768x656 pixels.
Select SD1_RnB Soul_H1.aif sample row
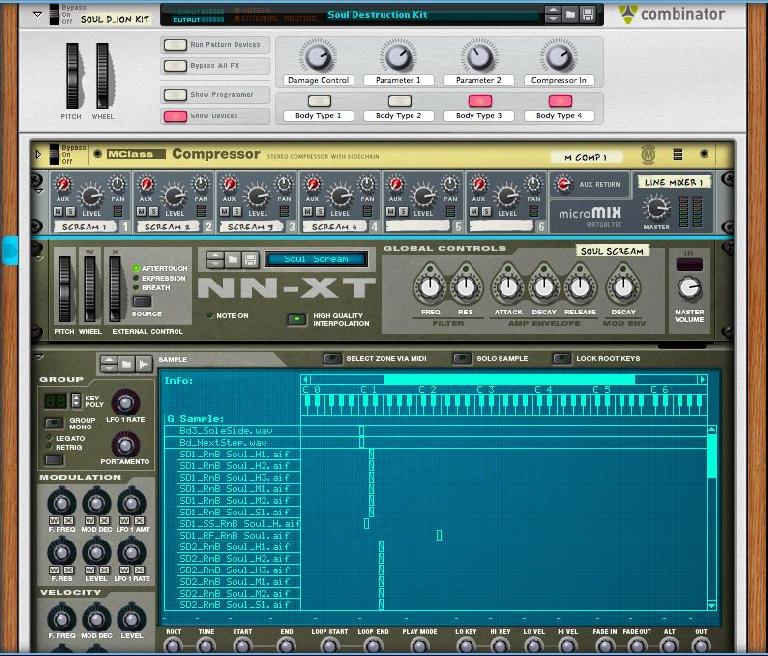[x=239, y=454]
